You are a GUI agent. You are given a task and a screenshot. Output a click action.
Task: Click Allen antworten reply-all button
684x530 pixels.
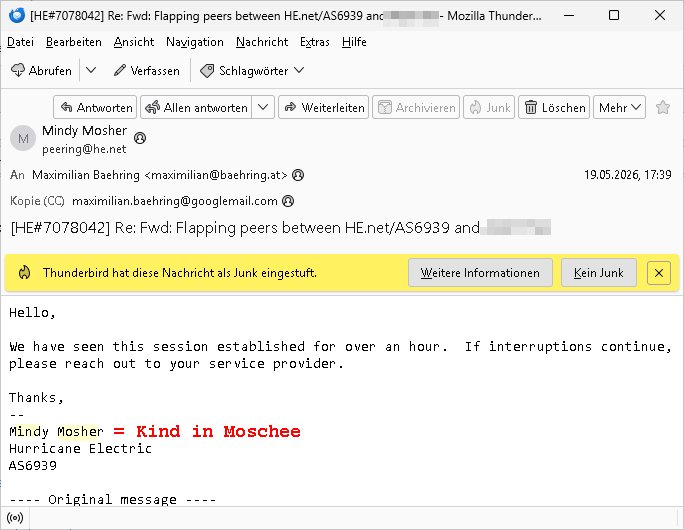coord(196,107)
